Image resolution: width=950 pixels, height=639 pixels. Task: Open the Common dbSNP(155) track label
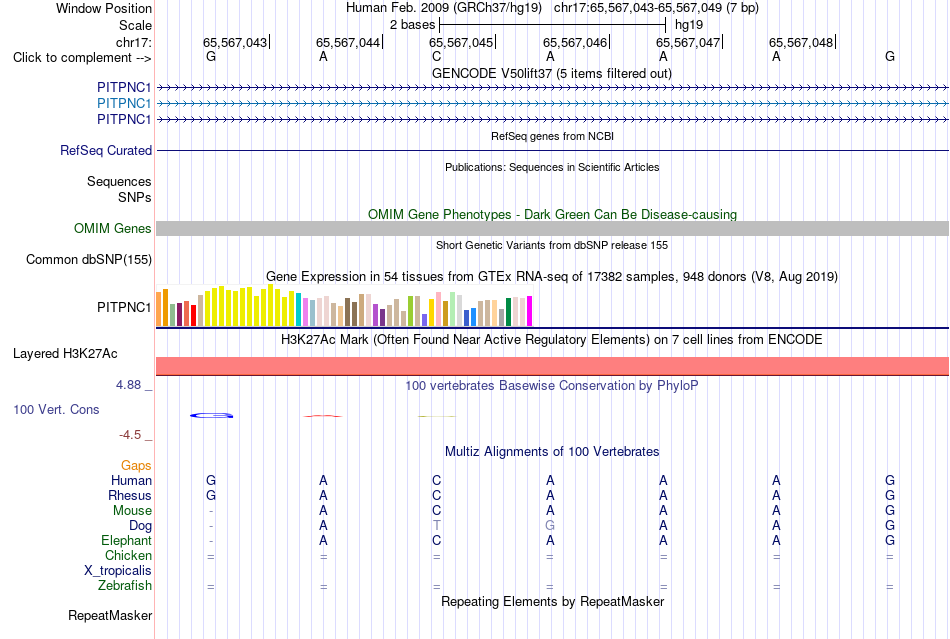point(88,259)
